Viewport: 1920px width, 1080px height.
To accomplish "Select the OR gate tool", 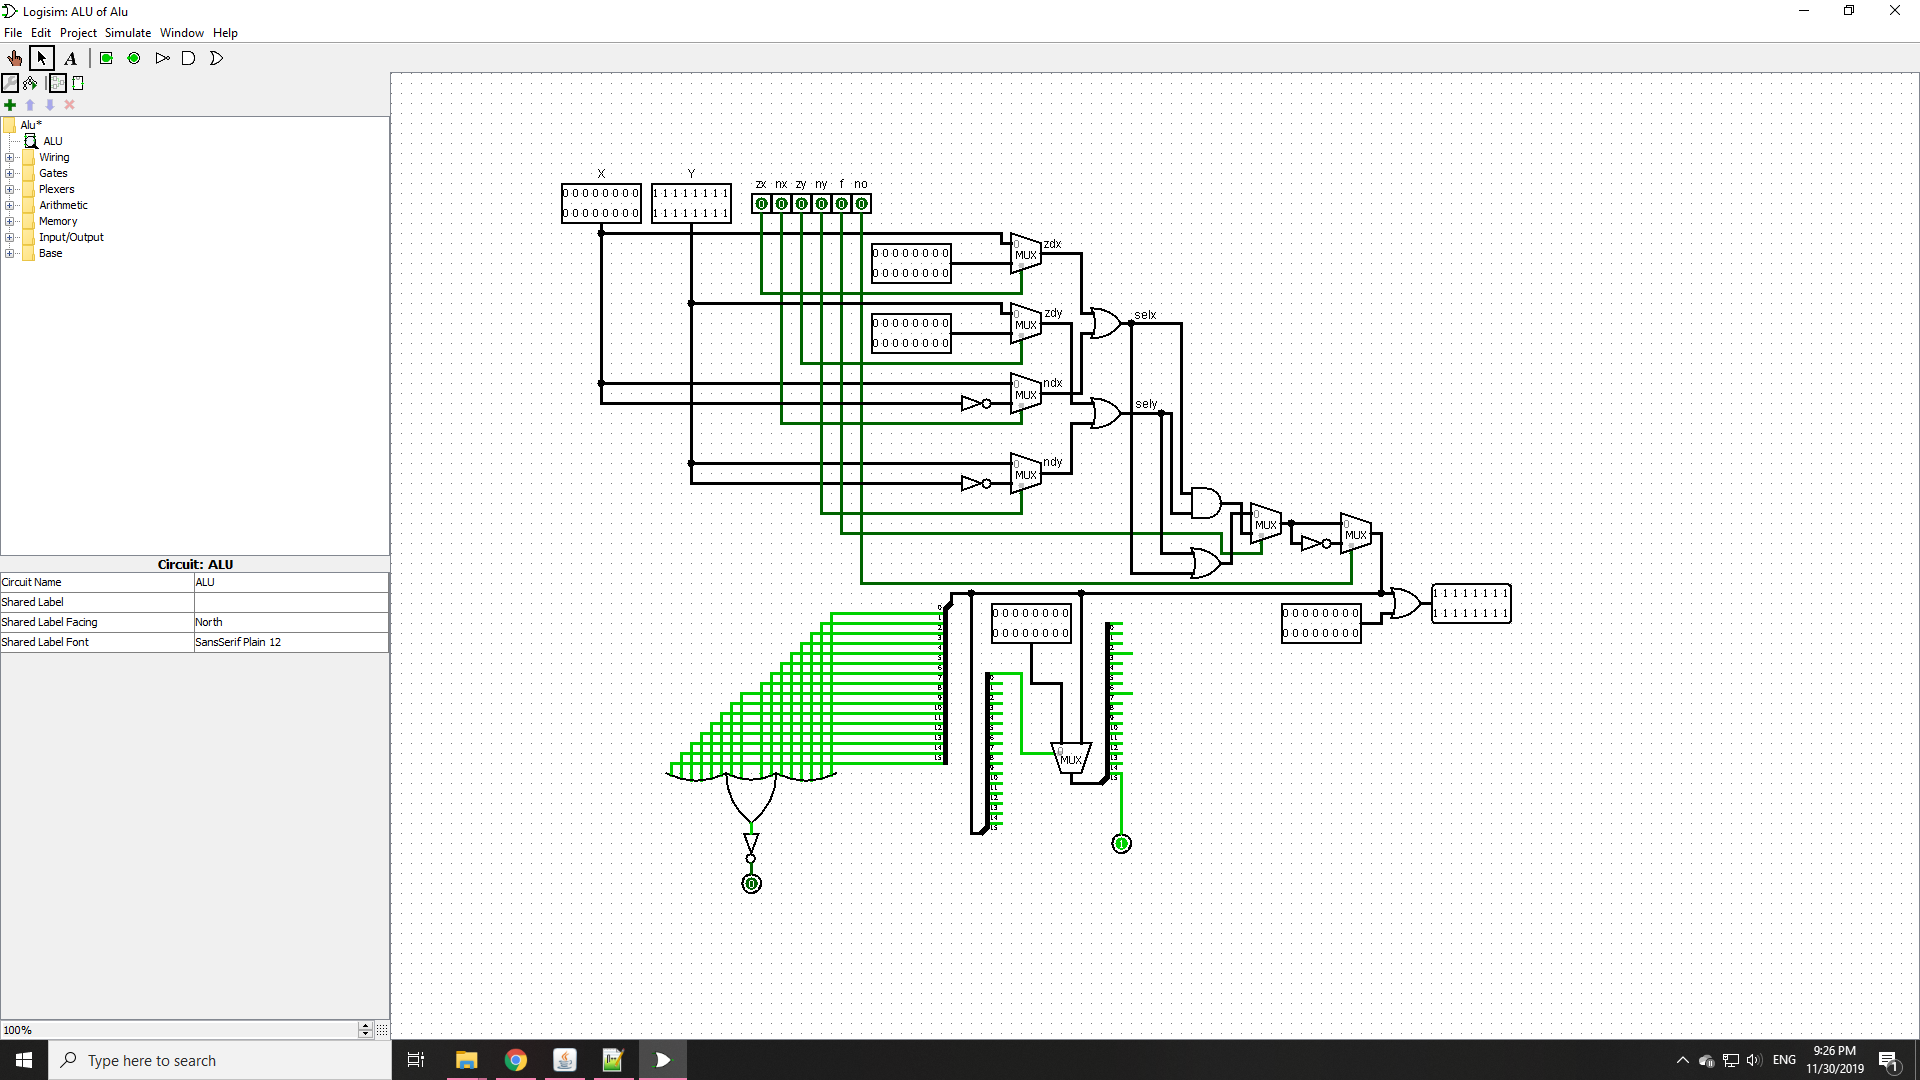I will click(x=216, y=58).
